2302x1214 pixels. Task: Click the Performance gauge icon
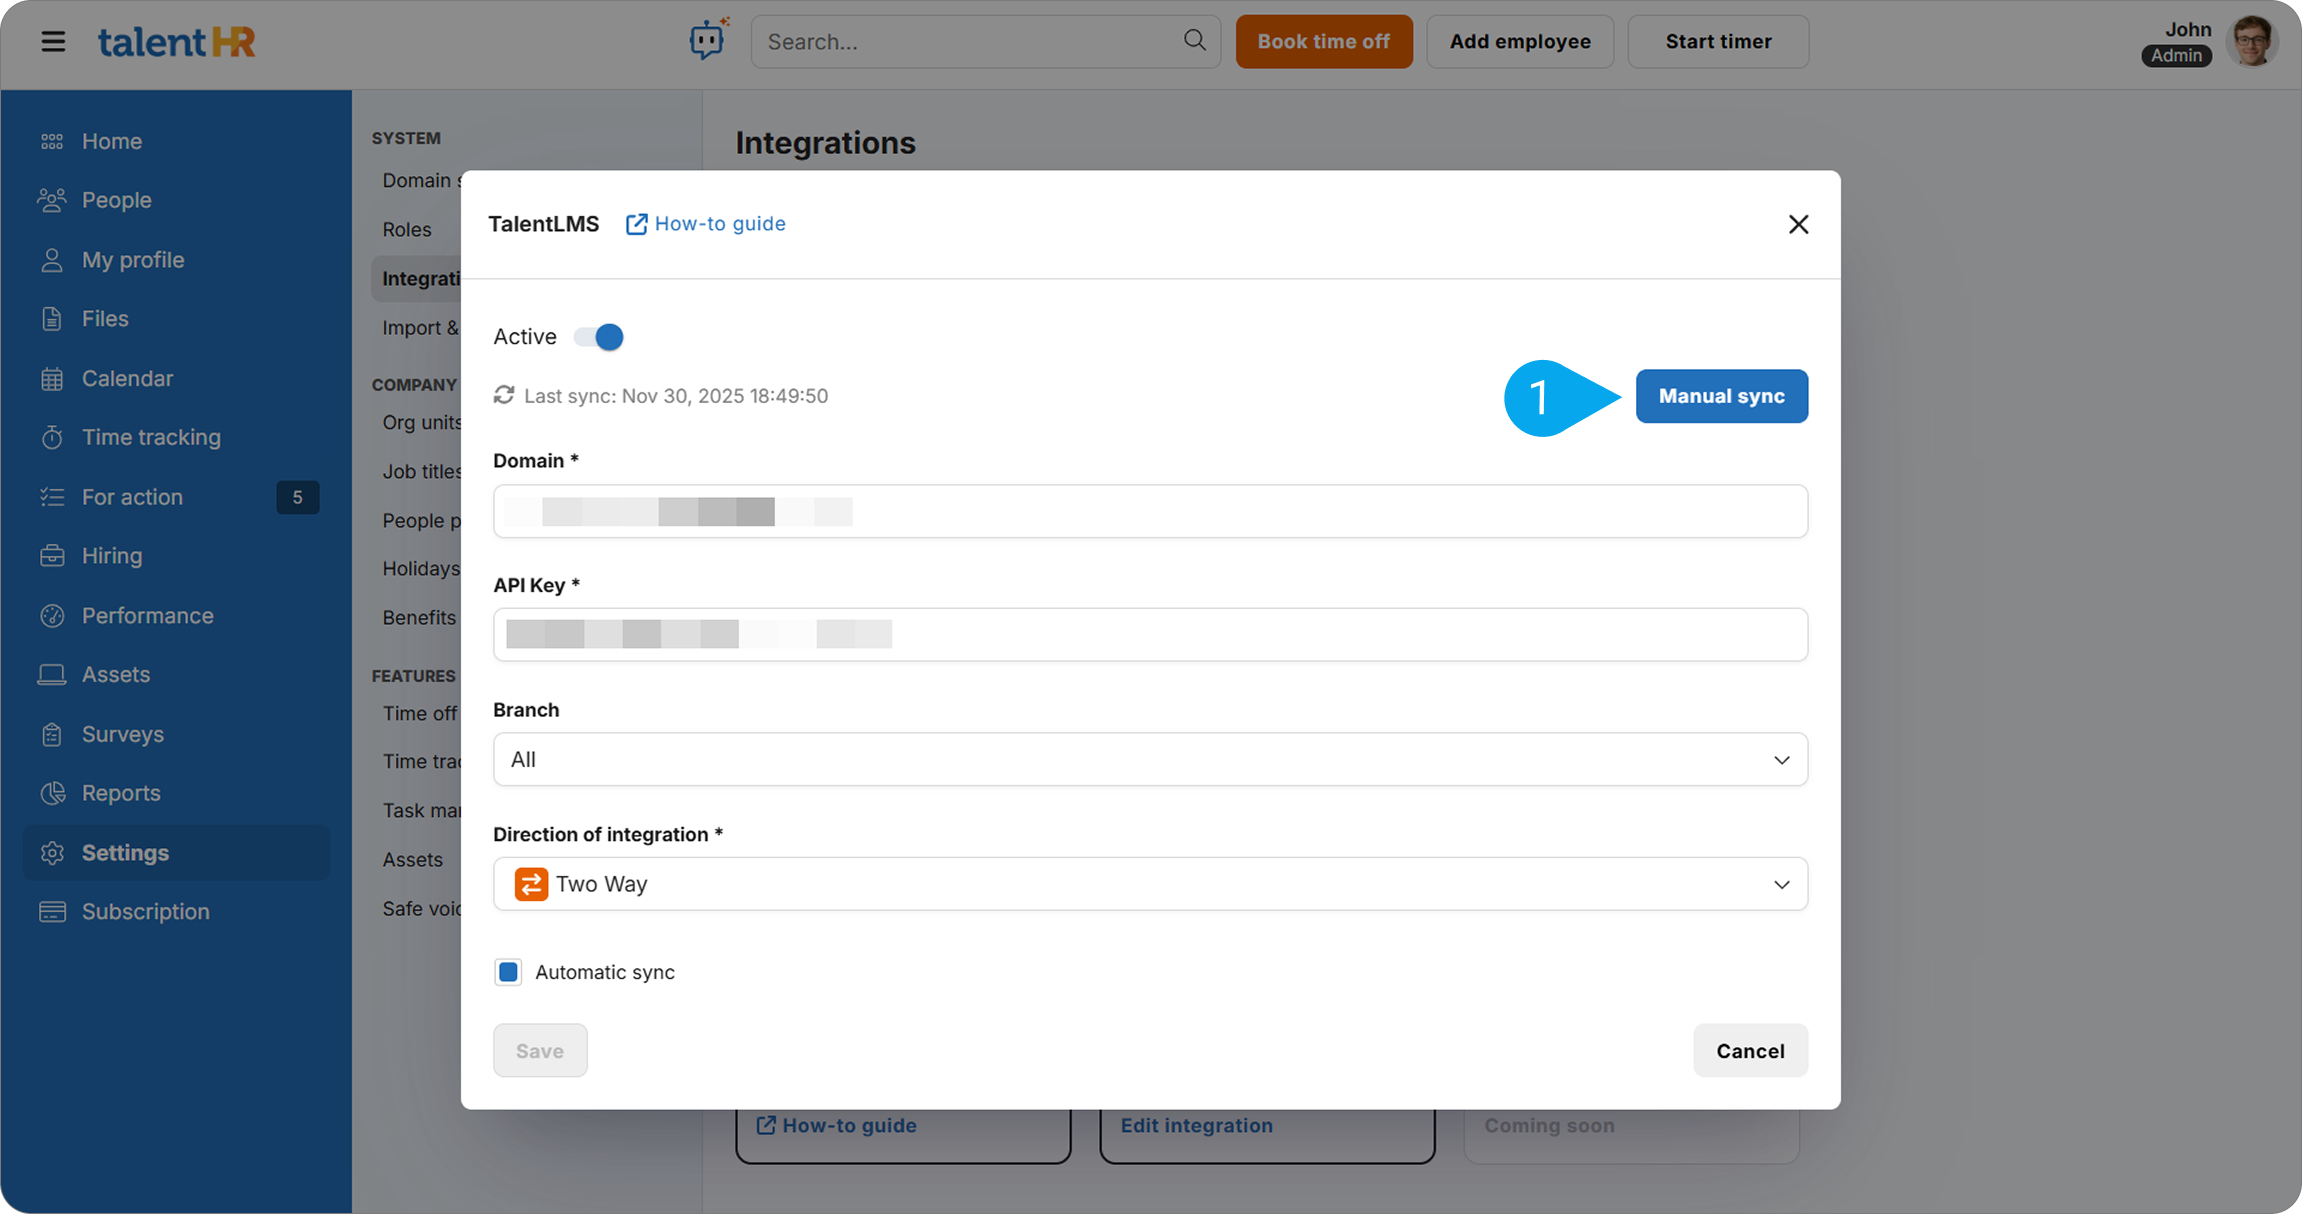(x=52, y=616)
